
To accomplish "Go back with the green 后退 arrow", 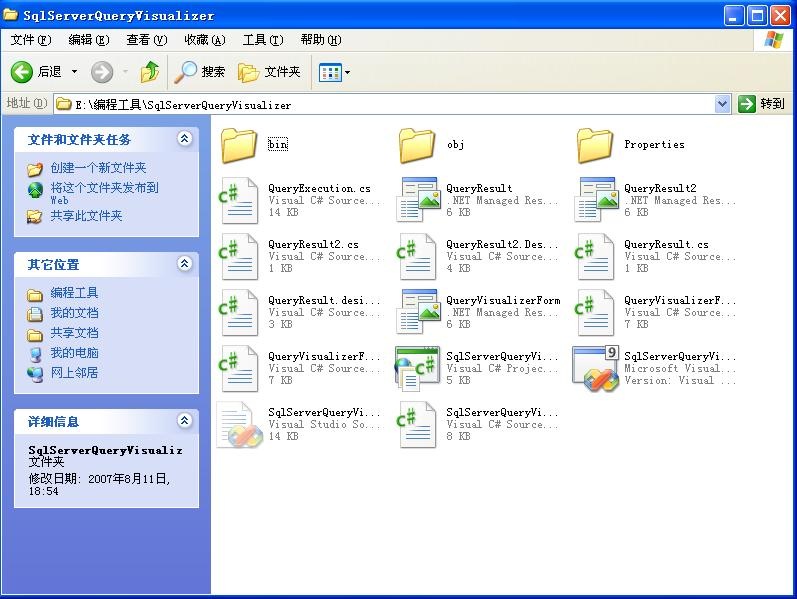I will [x=22, y=72].
